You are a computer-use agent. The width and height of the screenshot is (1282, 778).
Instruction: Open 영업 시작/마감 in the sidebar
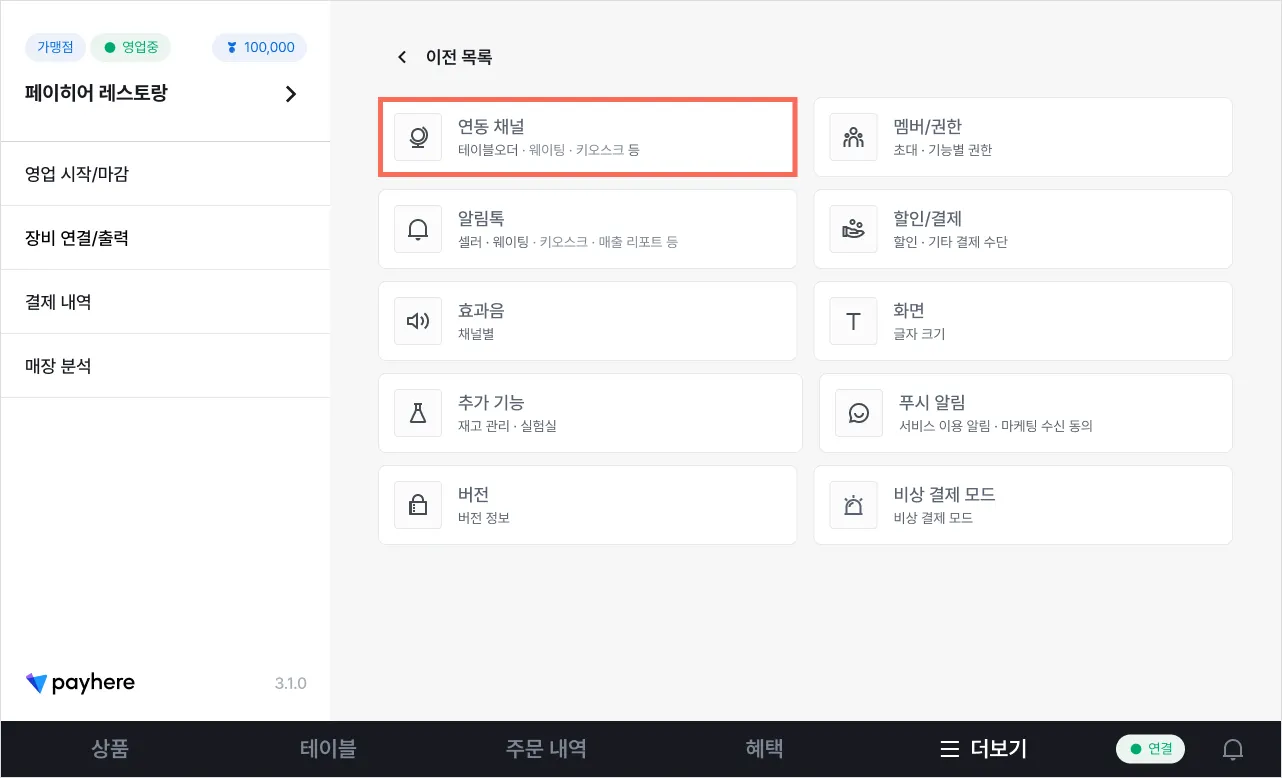(78, 174)
